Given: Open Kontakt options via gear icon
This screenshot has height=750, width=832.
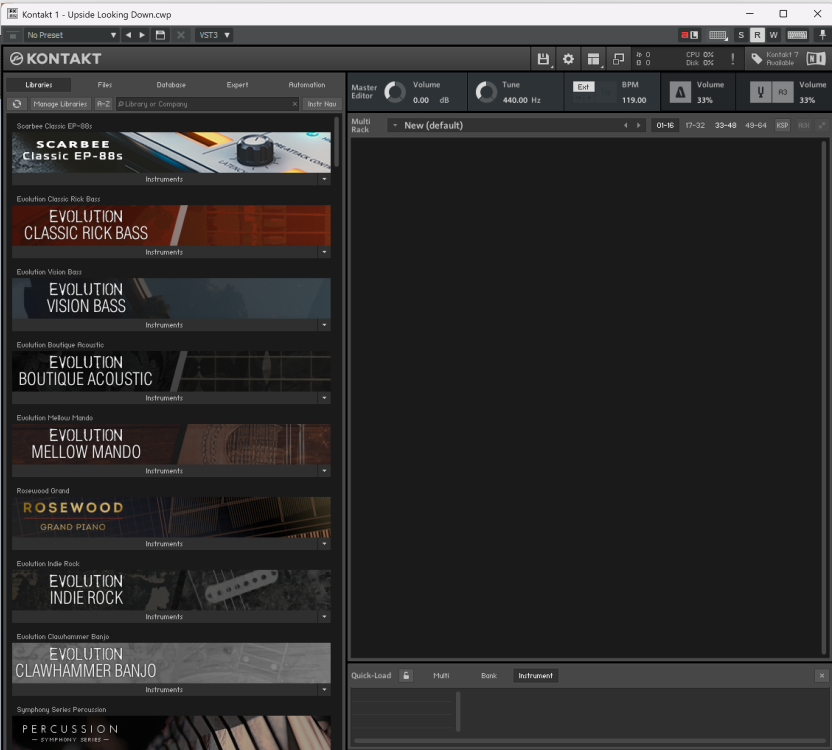Looking at the screenshot, I should click(x=568, y=59).
